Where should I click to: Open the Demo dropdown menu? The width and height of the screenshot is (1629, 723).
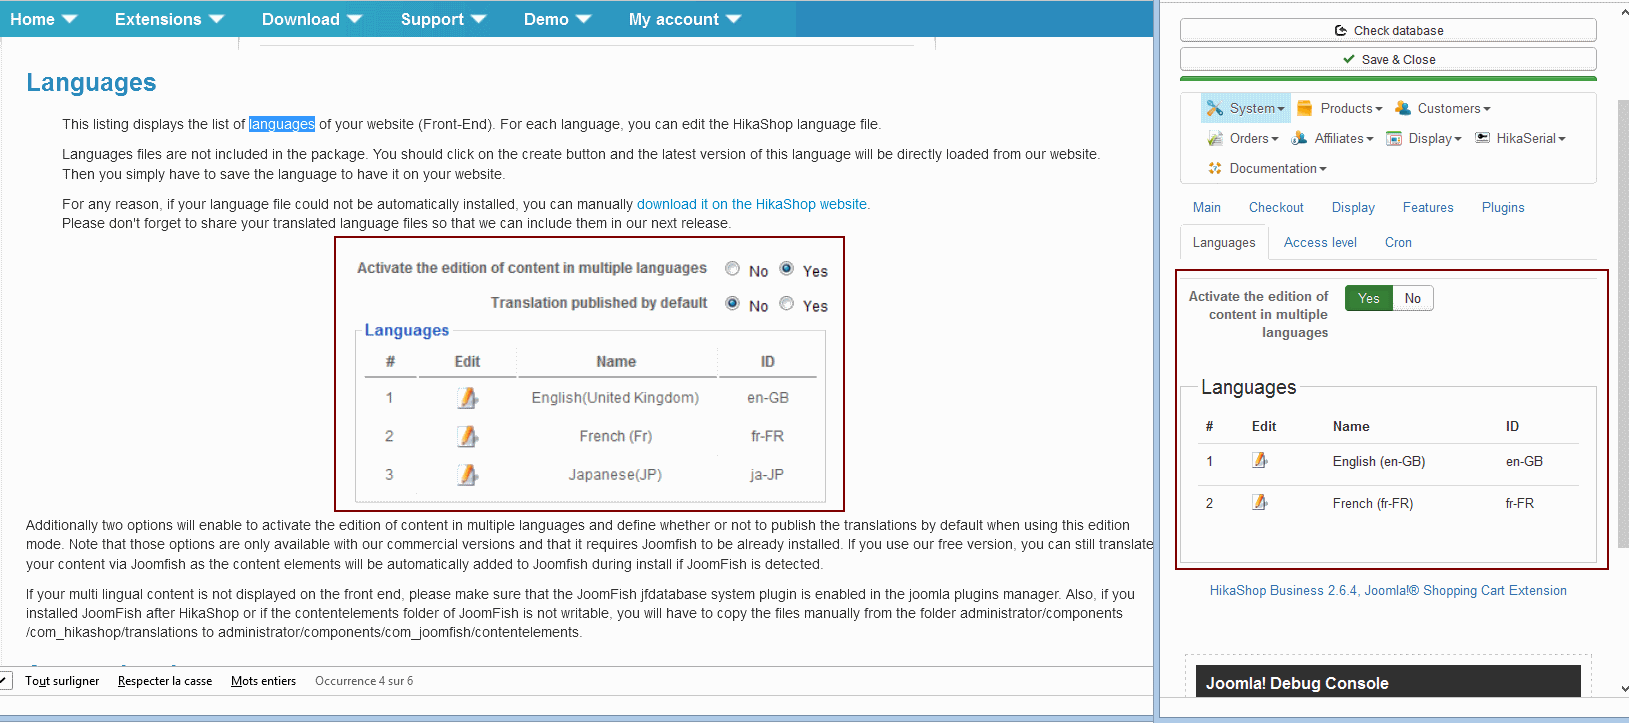pos(557,19)
